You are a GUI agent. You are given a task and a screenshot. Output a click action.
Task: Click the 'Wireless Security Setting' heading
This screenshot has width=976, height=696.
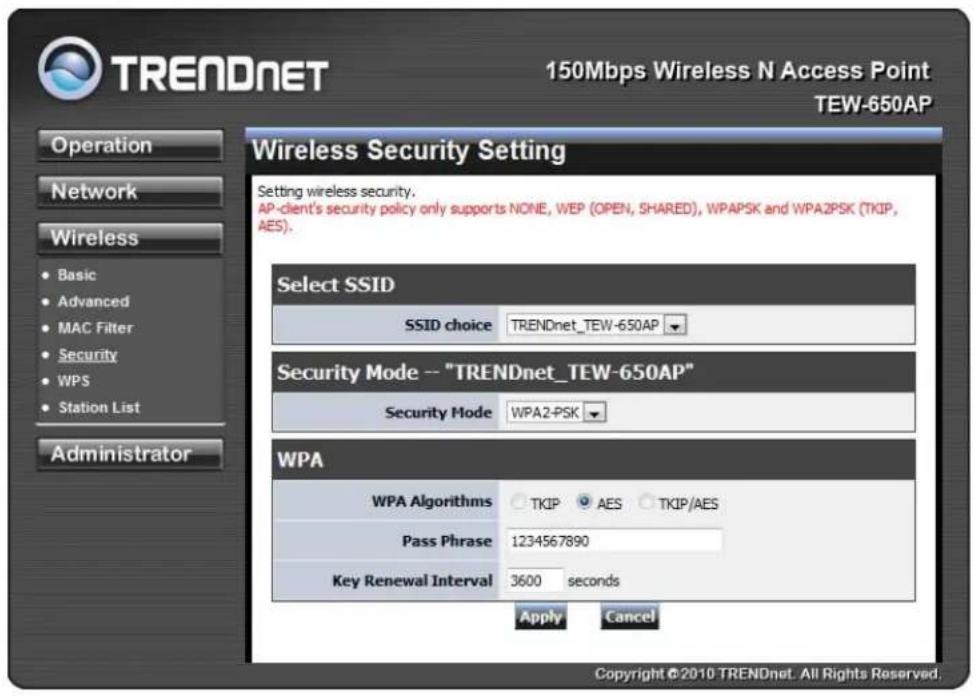tap(409, 151)
